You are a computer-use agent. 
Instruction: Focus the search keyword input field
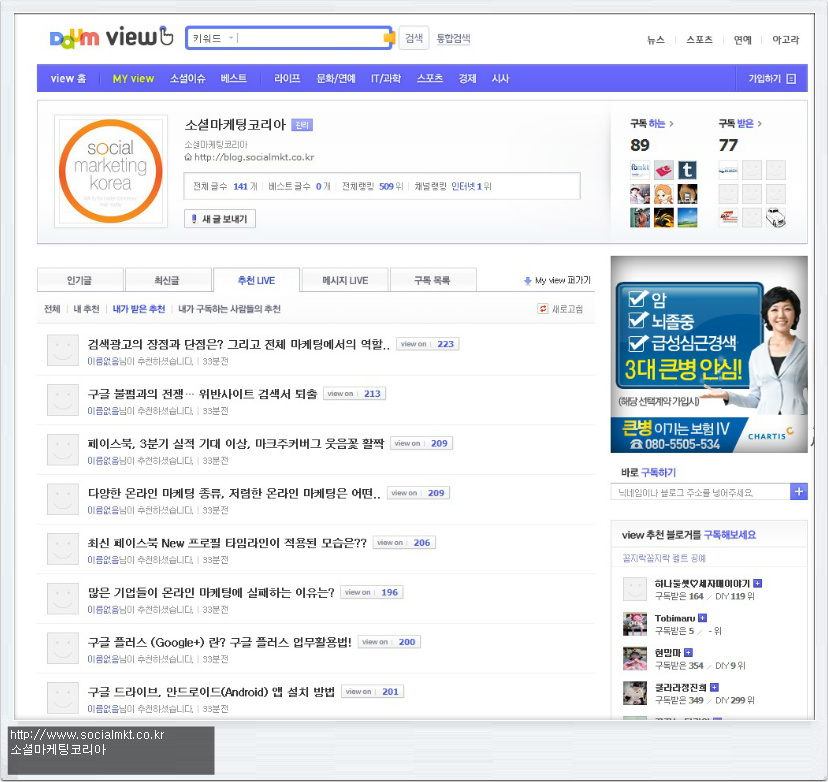(x=310, y=38)
